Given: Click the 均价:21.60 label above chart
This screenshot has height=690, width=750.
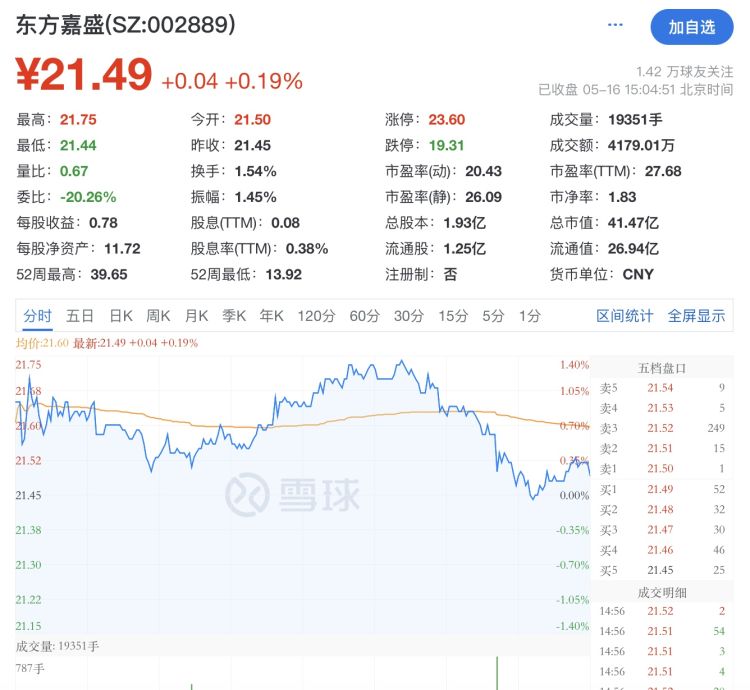Looking at the screenshot, I should [x=42, y=343].
